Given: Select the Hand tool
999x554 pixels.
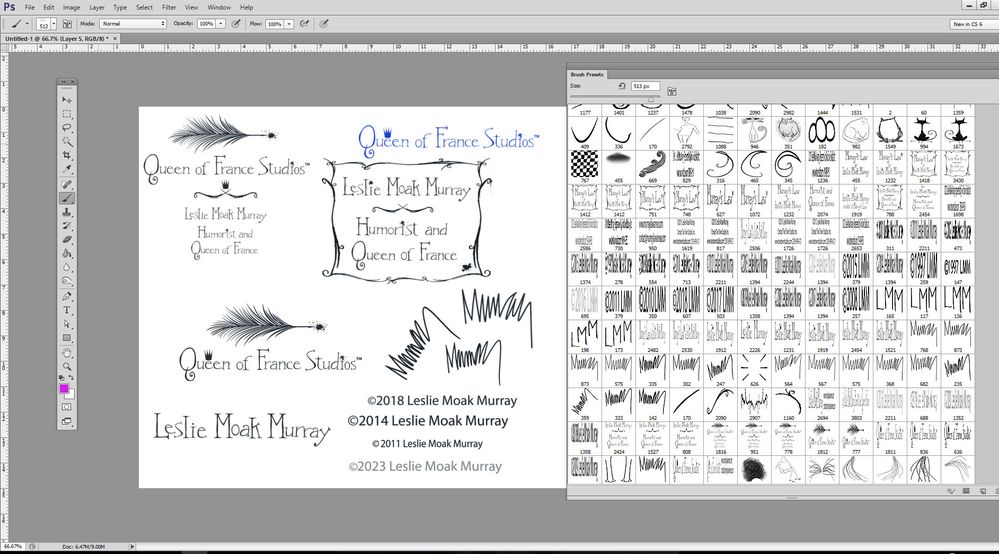Looking at the screenshot, I should 66,353.
